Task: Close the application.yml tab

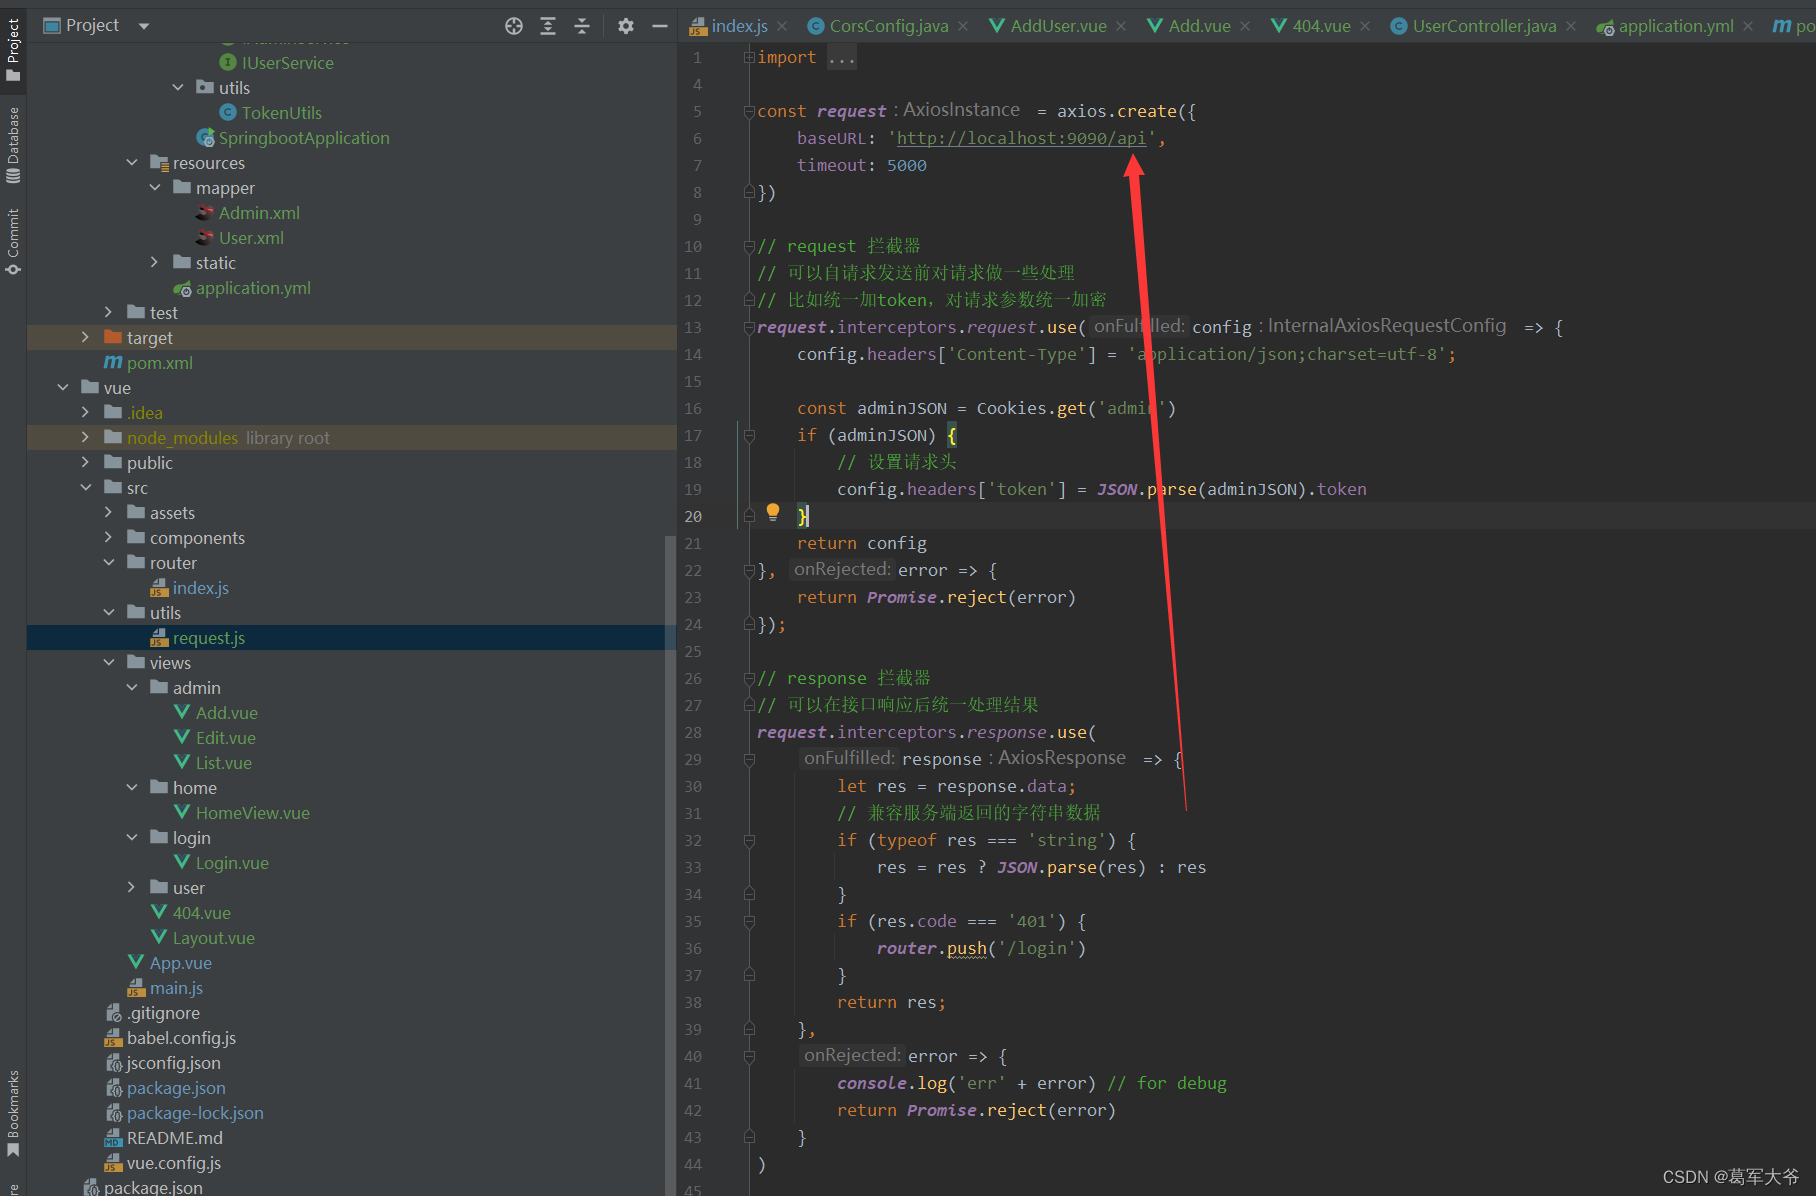Action: point(1748,26)
